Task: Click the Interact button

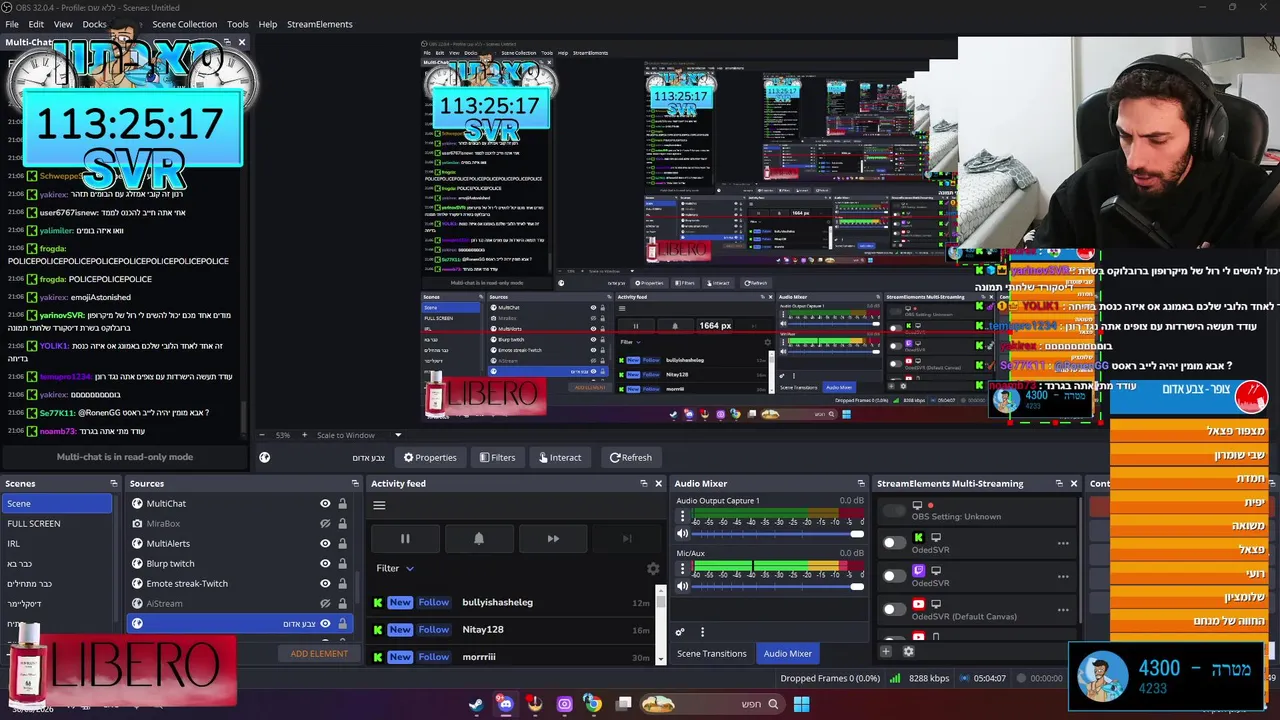Action: point(560,458)
